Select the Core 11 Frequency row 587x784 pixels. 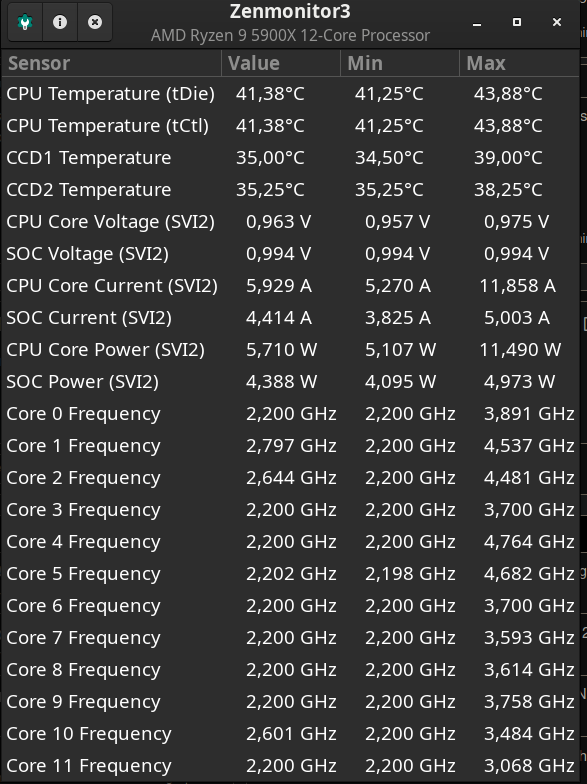(290, 766)
